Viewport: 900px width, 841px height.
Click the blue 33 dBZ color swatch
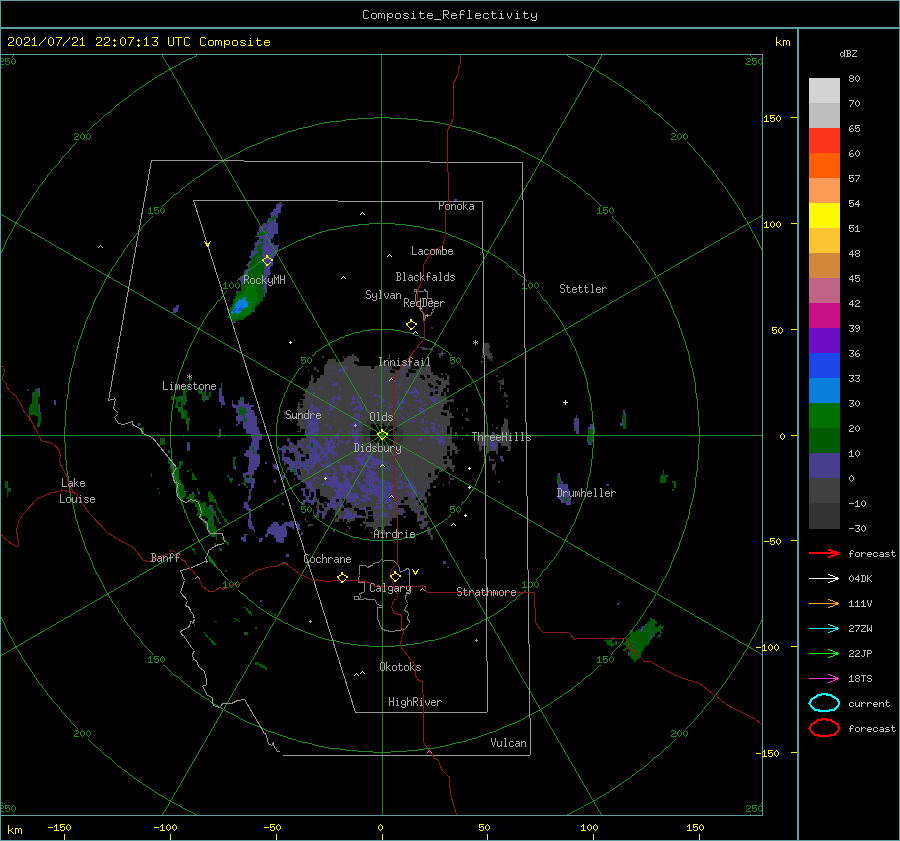[824, 366]
